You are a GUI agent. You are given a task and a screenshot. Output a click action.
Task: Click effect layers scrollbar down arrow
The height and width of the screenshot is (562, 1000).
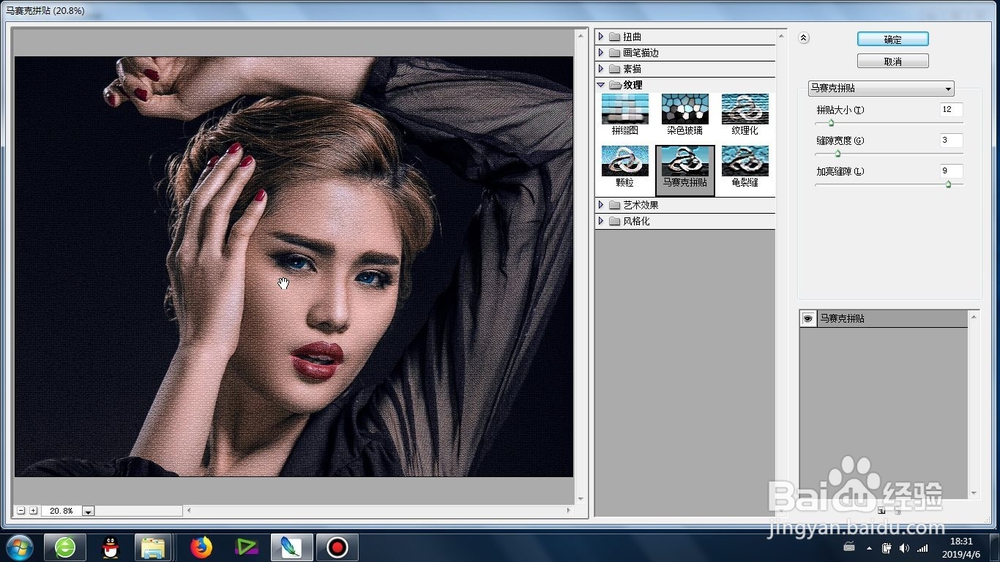coord(974,492)
